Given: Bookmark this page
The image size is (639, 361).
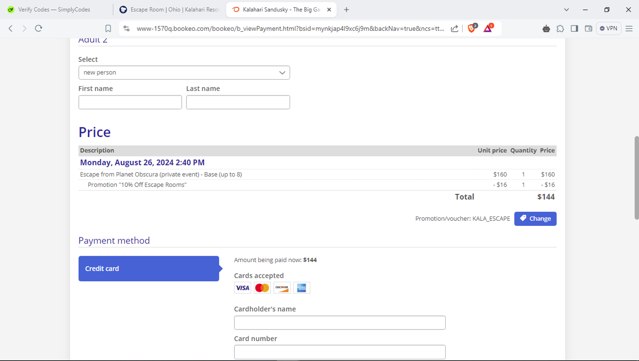Looking at the screenshot, I should point(108,29).
